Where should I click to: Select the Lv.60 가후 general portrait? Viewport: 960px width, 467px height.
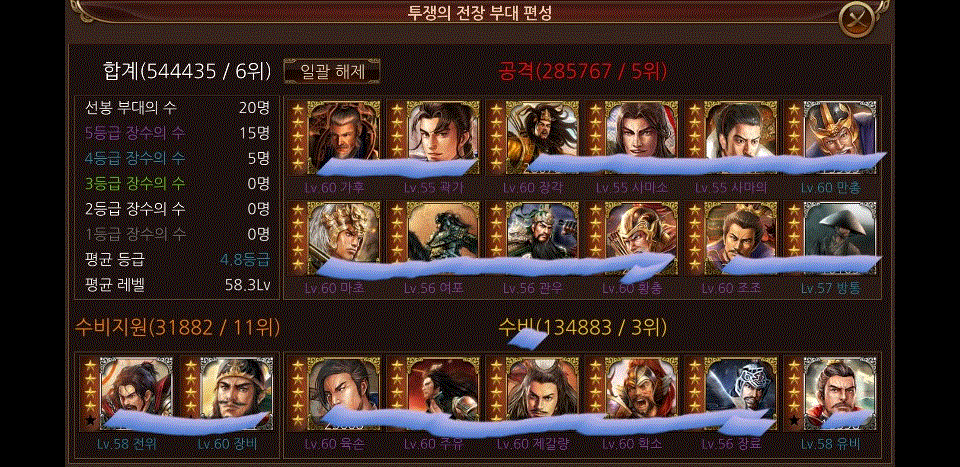334,138
